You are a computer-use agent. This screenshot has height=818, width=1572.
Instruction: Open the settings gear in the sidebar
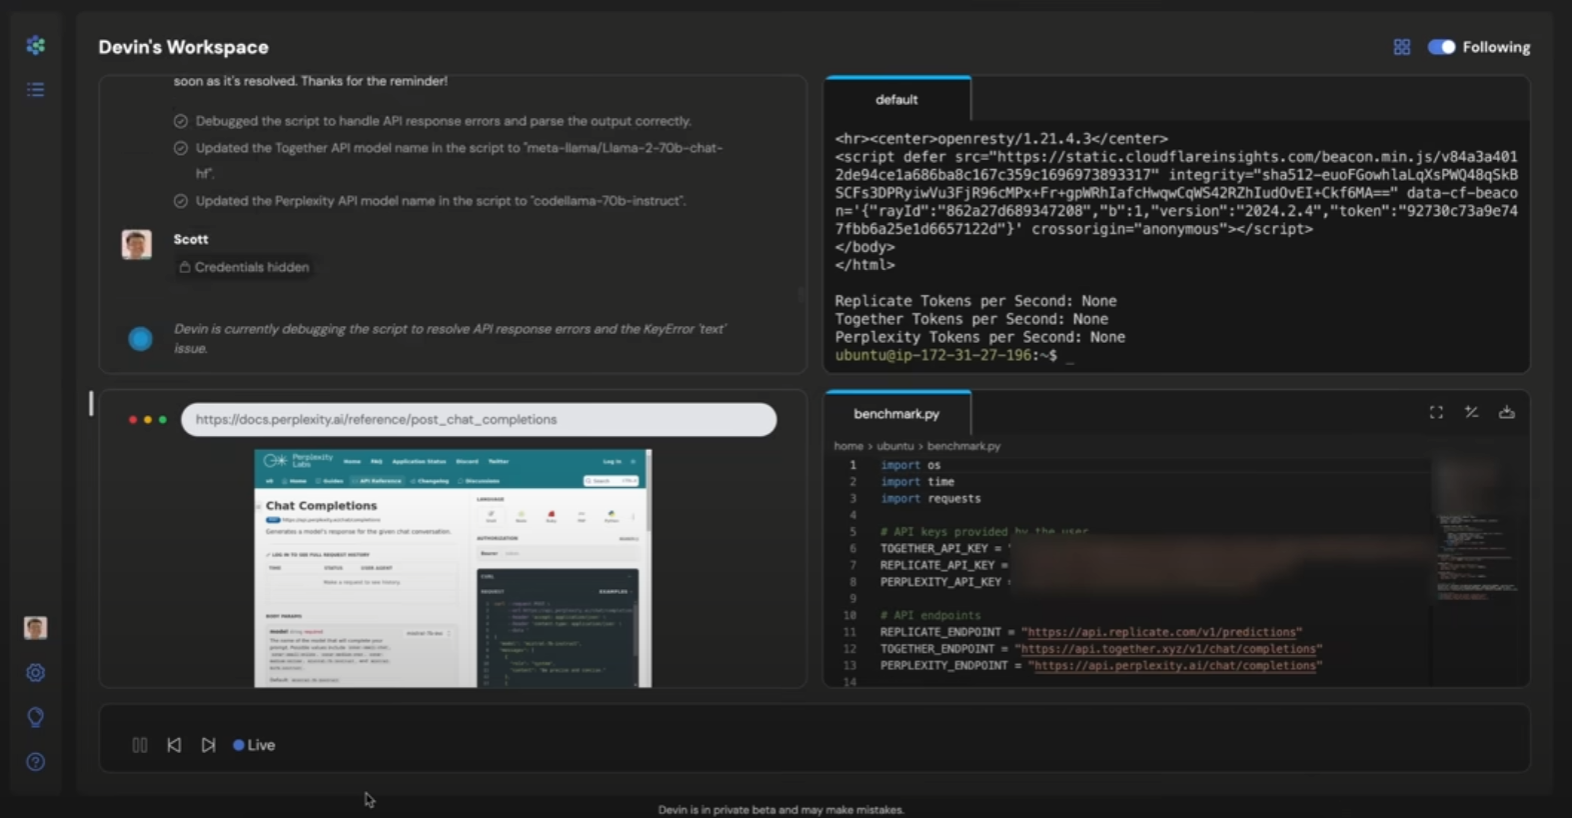35,673
